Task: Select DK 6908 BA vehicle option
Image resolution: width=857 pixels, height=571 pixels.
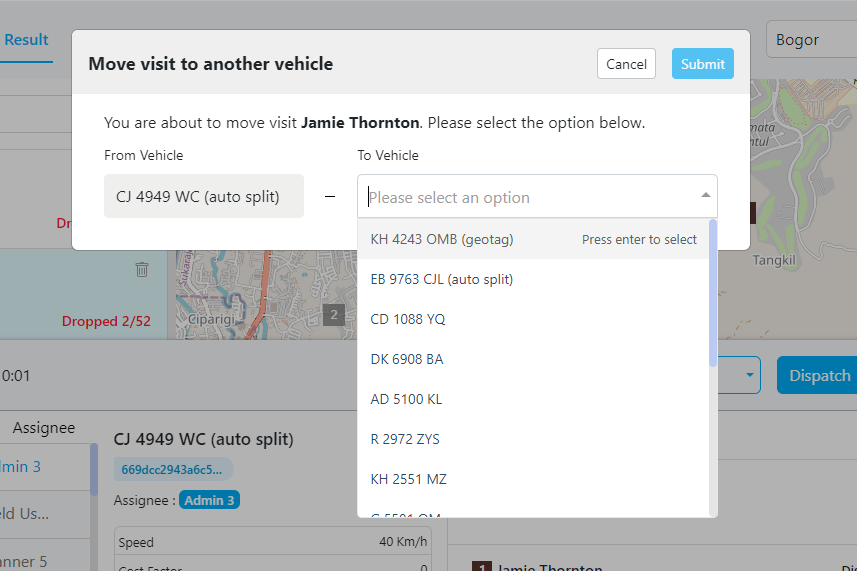Action: 407,359
